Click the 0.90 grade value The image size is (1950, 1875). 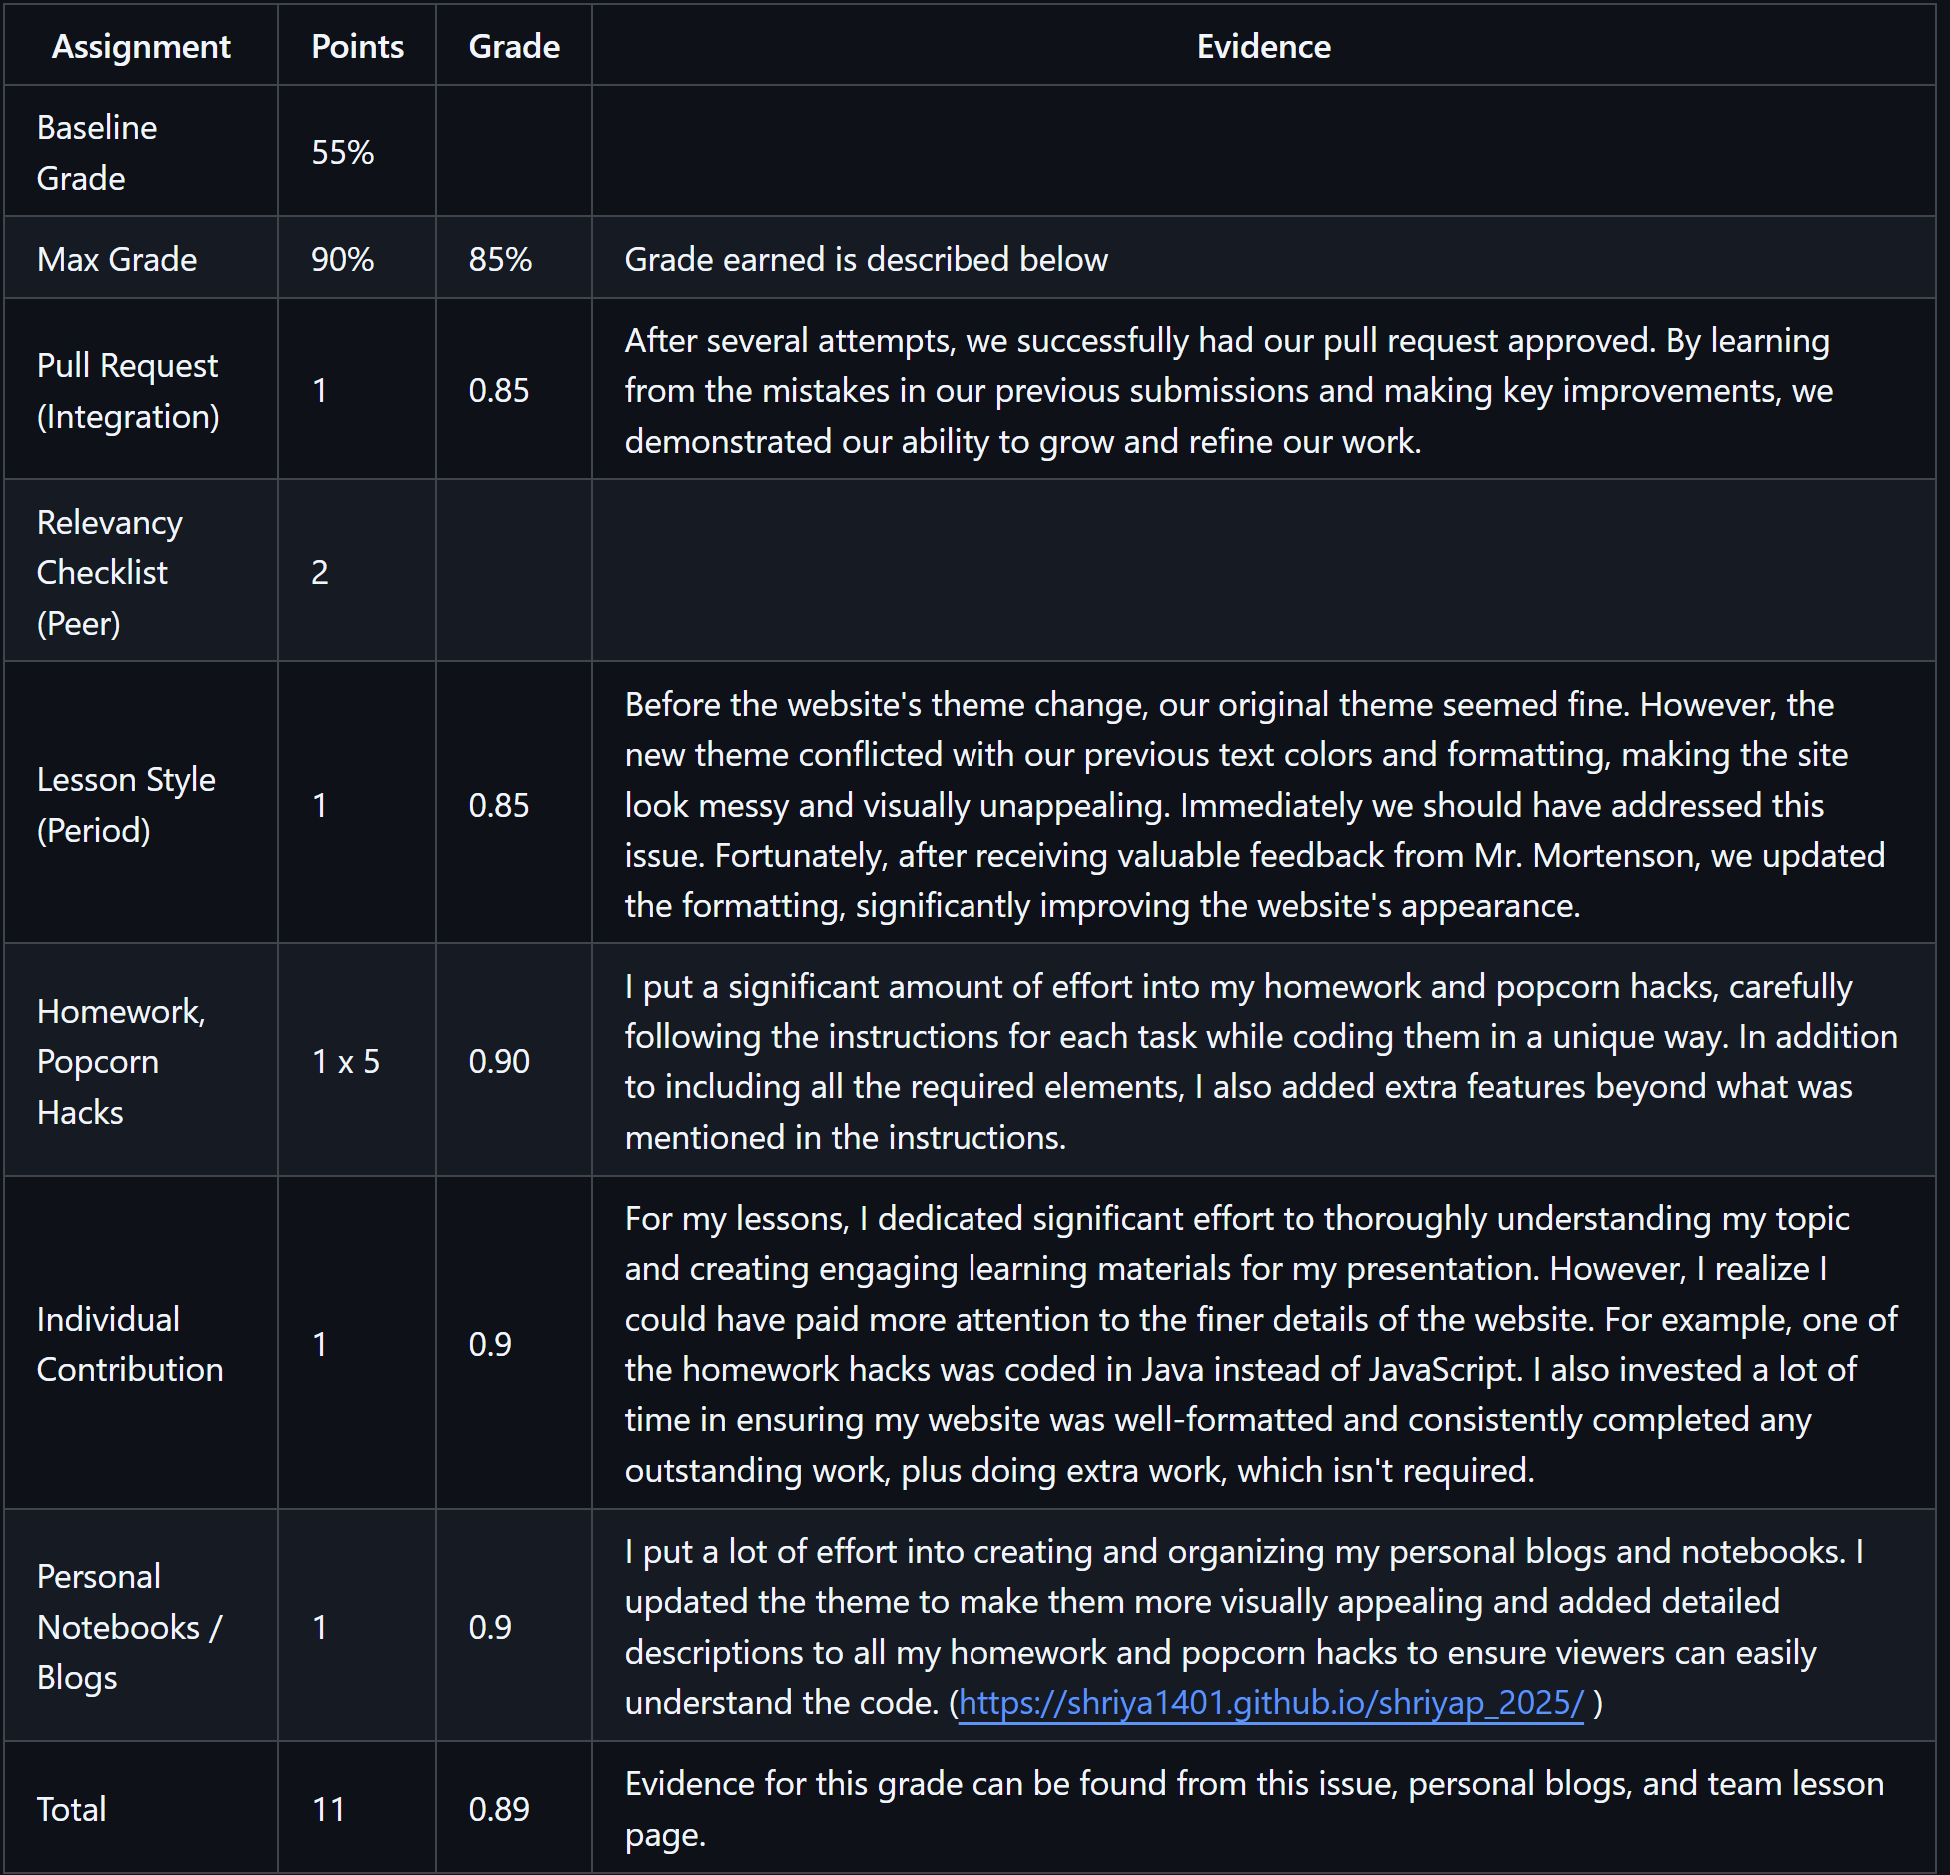(499, 1062)
